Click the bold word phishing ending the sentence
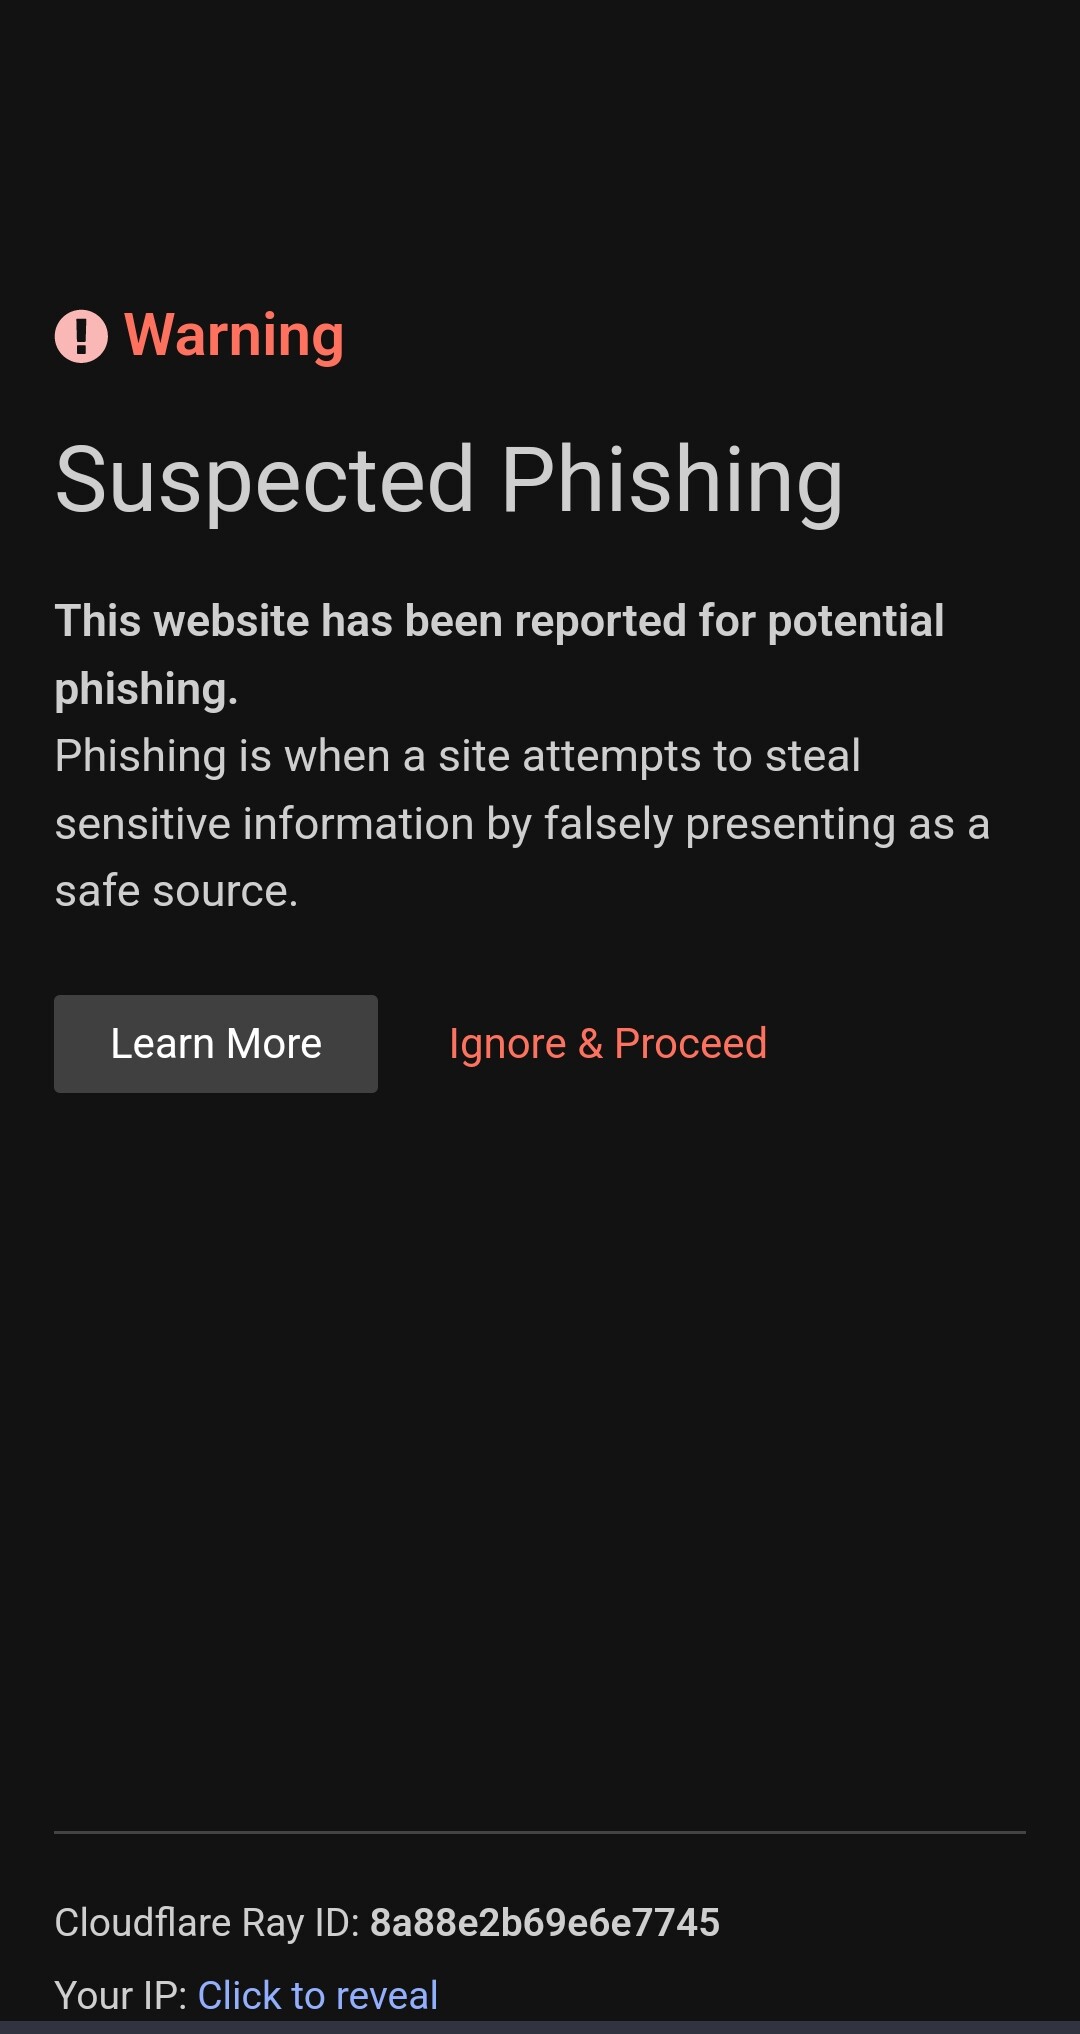The width and height of the screenshot is (1080, 2034). coord(146,690)
